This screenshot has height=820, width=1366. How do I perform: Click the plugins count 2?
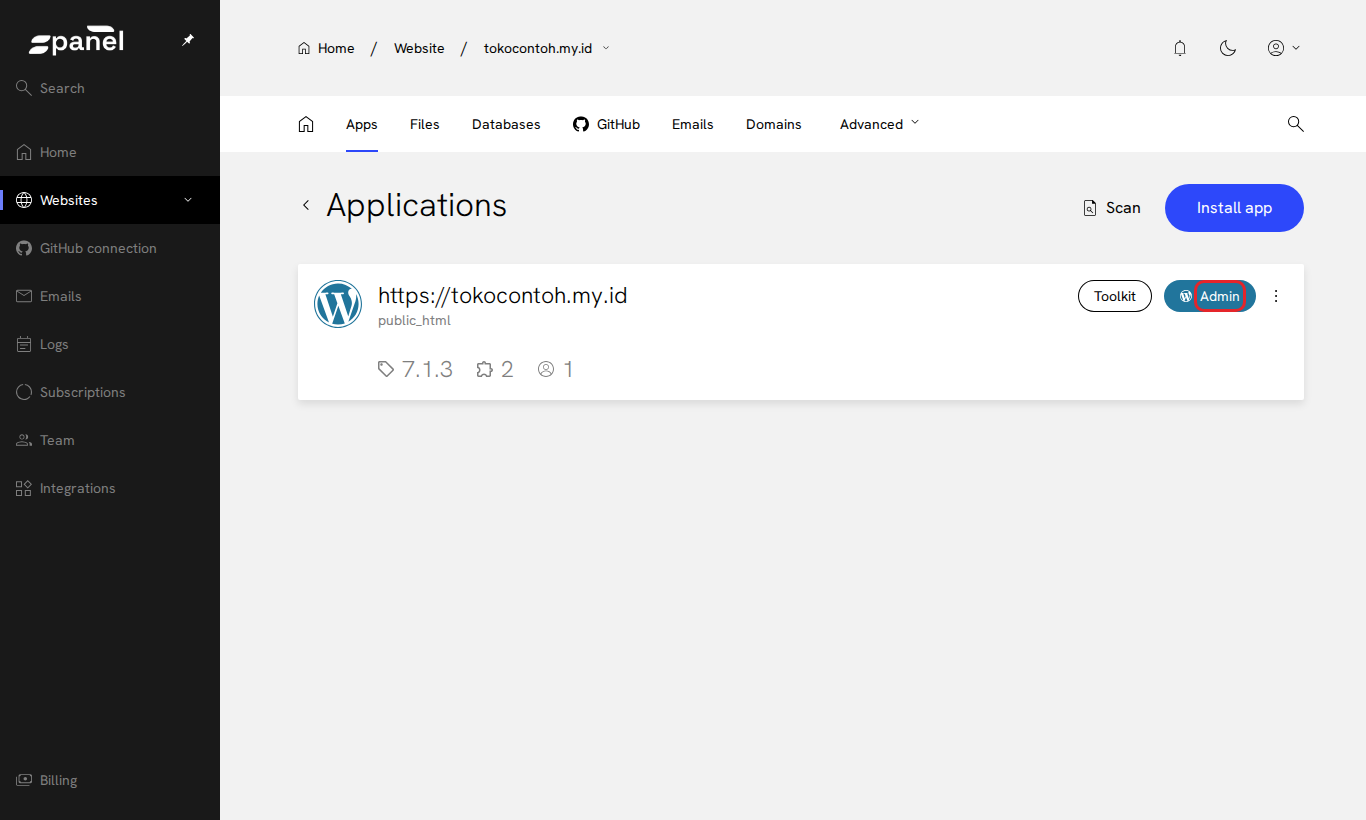tap(495, 369)
